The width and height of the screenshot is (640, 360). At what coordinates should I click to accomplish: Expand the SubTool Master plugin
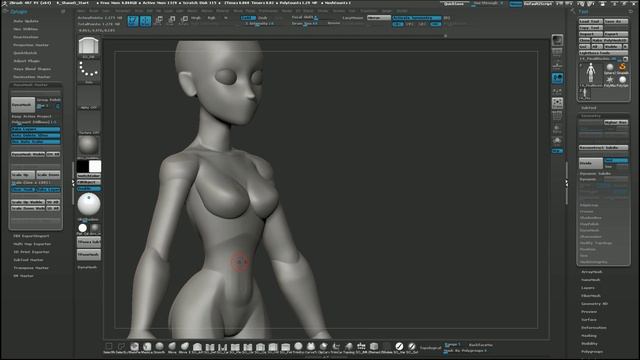click(x=28, y=260)
